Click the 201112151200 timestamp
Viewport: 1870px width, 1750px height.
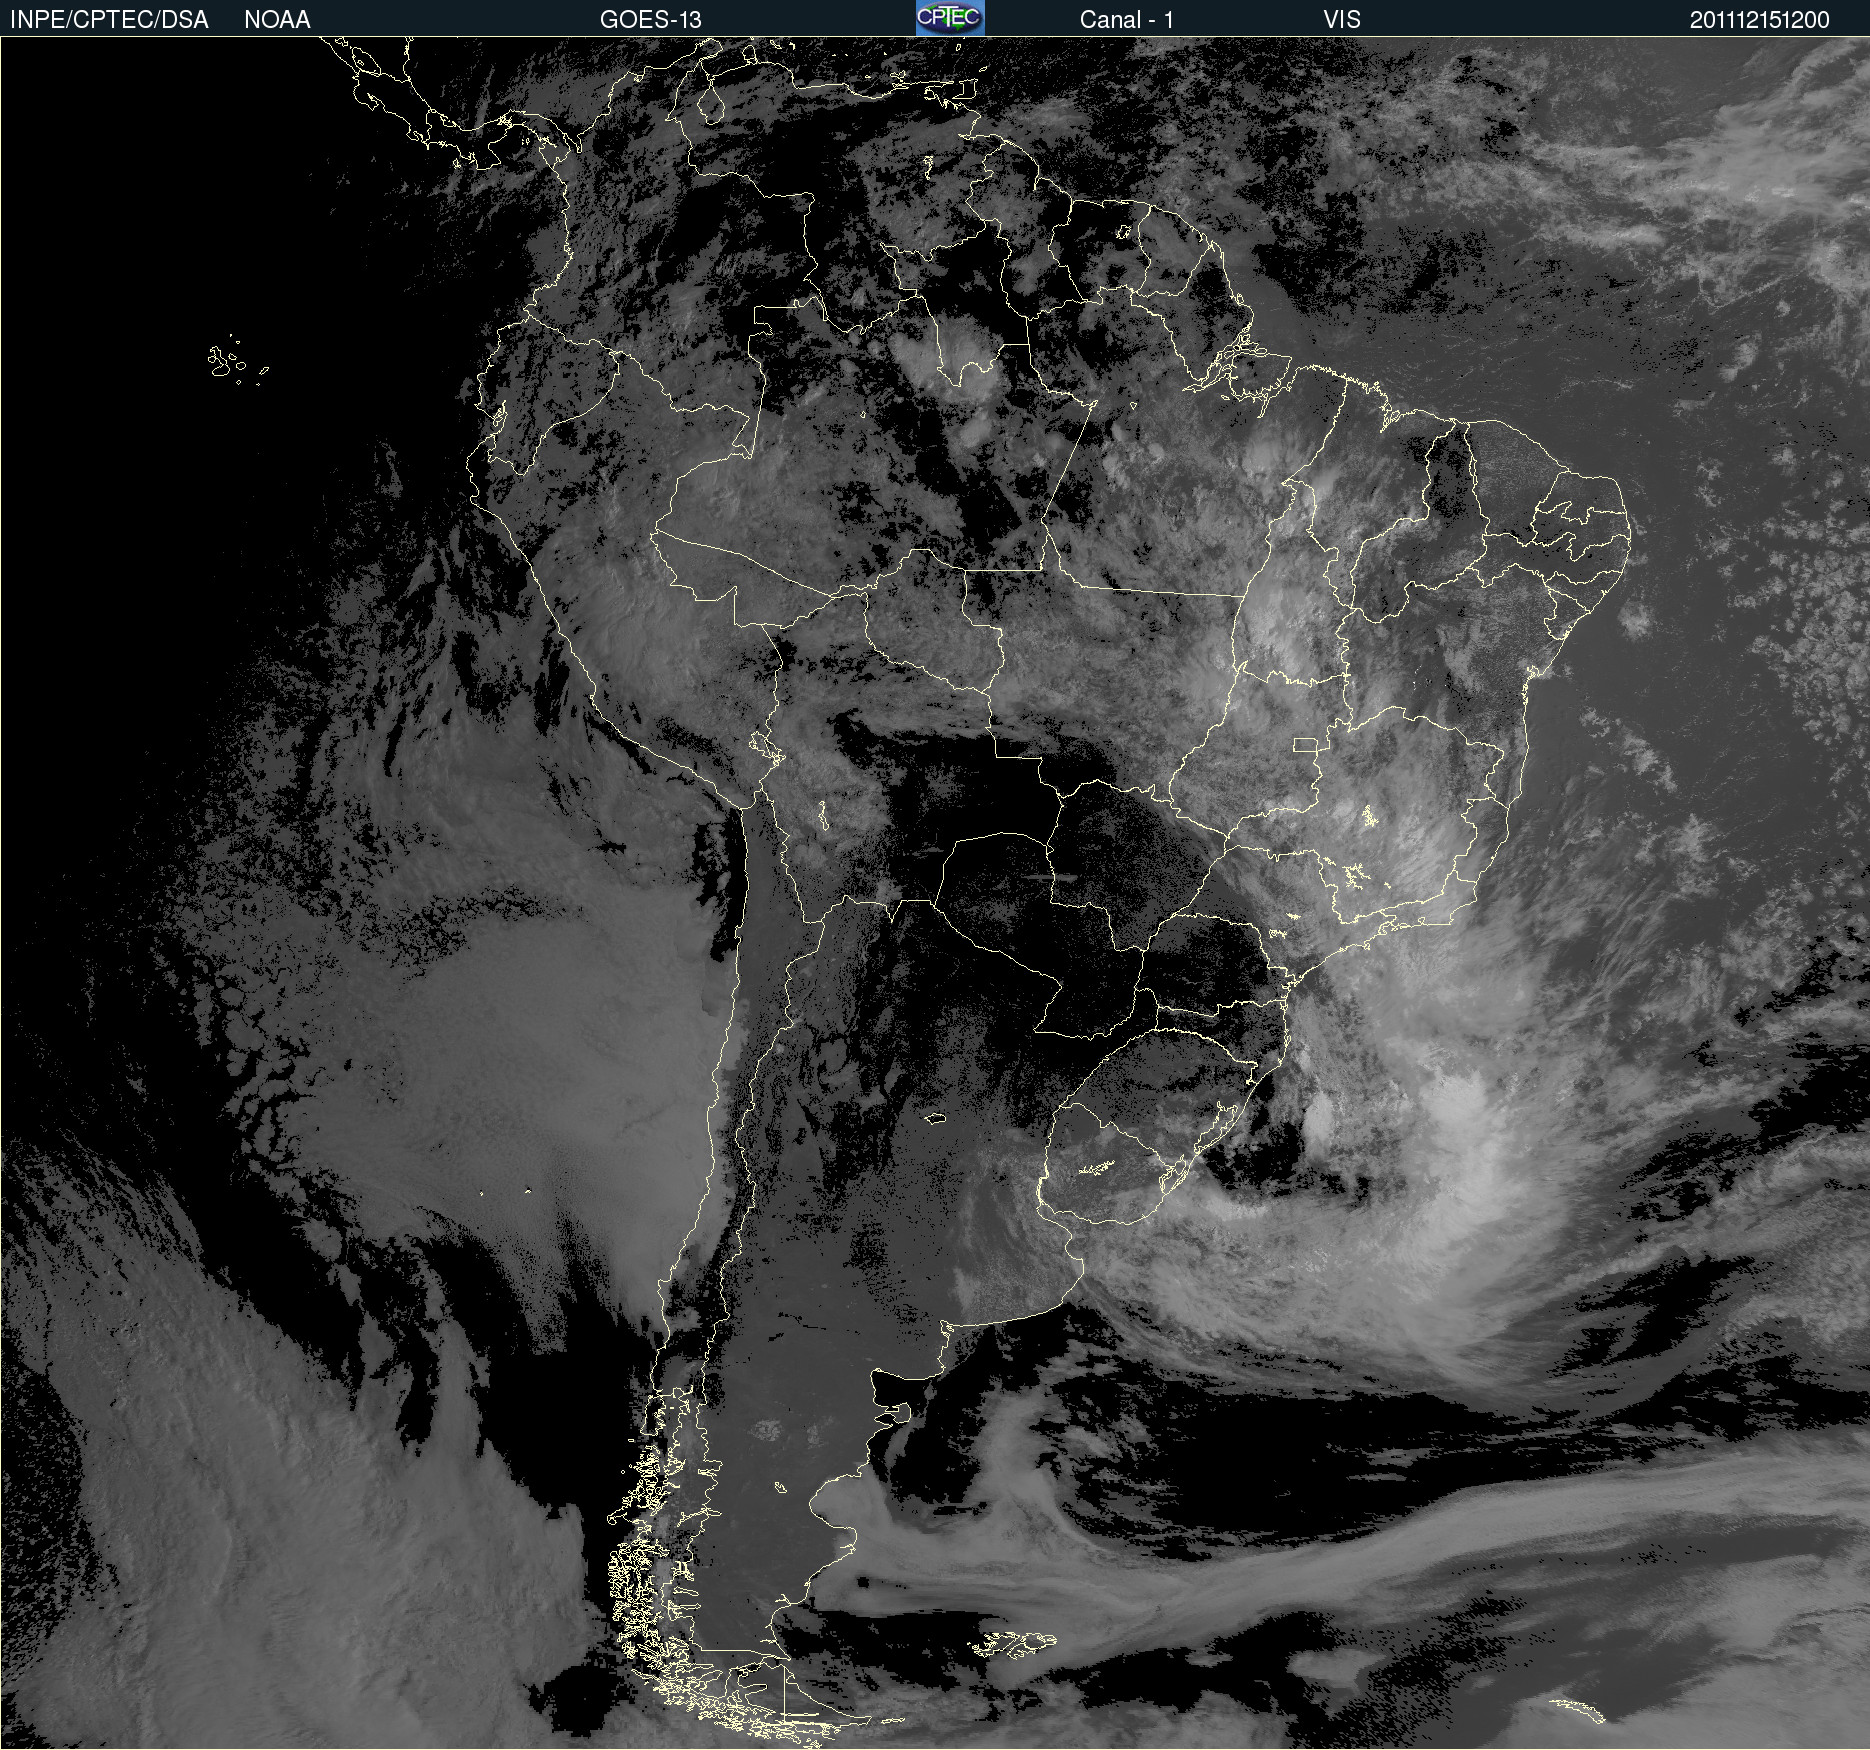(x=1759, y=20)
